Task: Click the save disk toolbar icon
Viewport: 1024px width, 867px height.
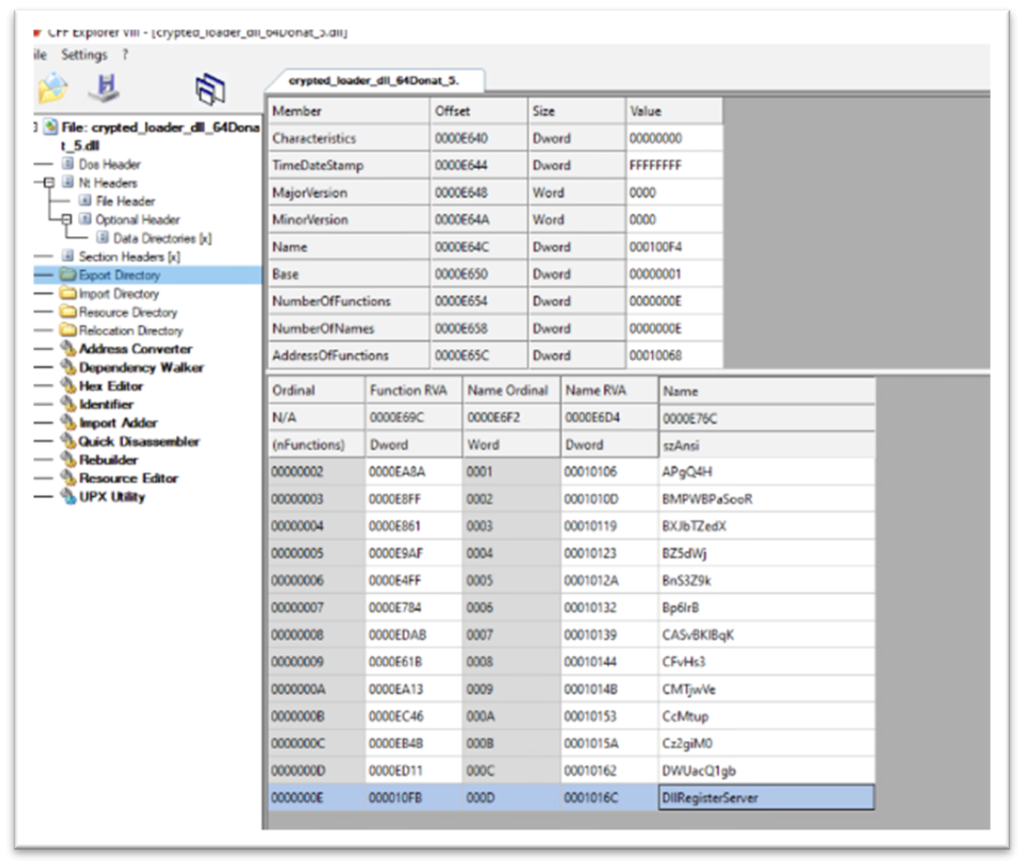Action: 103,89
